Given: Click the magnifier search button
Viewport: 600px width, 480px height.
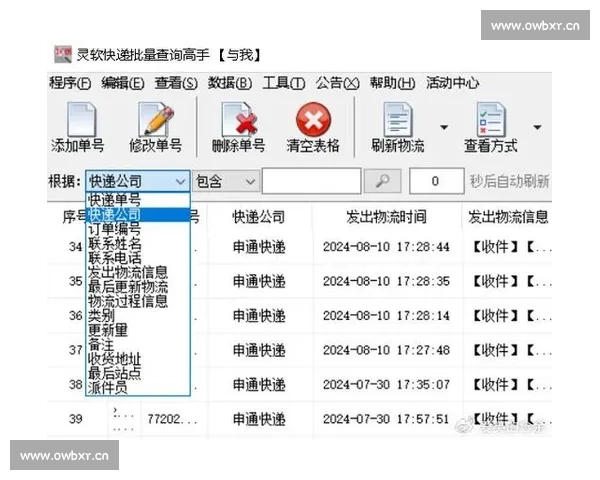Looking at the screenshot, I should click(x=383, y=181).
